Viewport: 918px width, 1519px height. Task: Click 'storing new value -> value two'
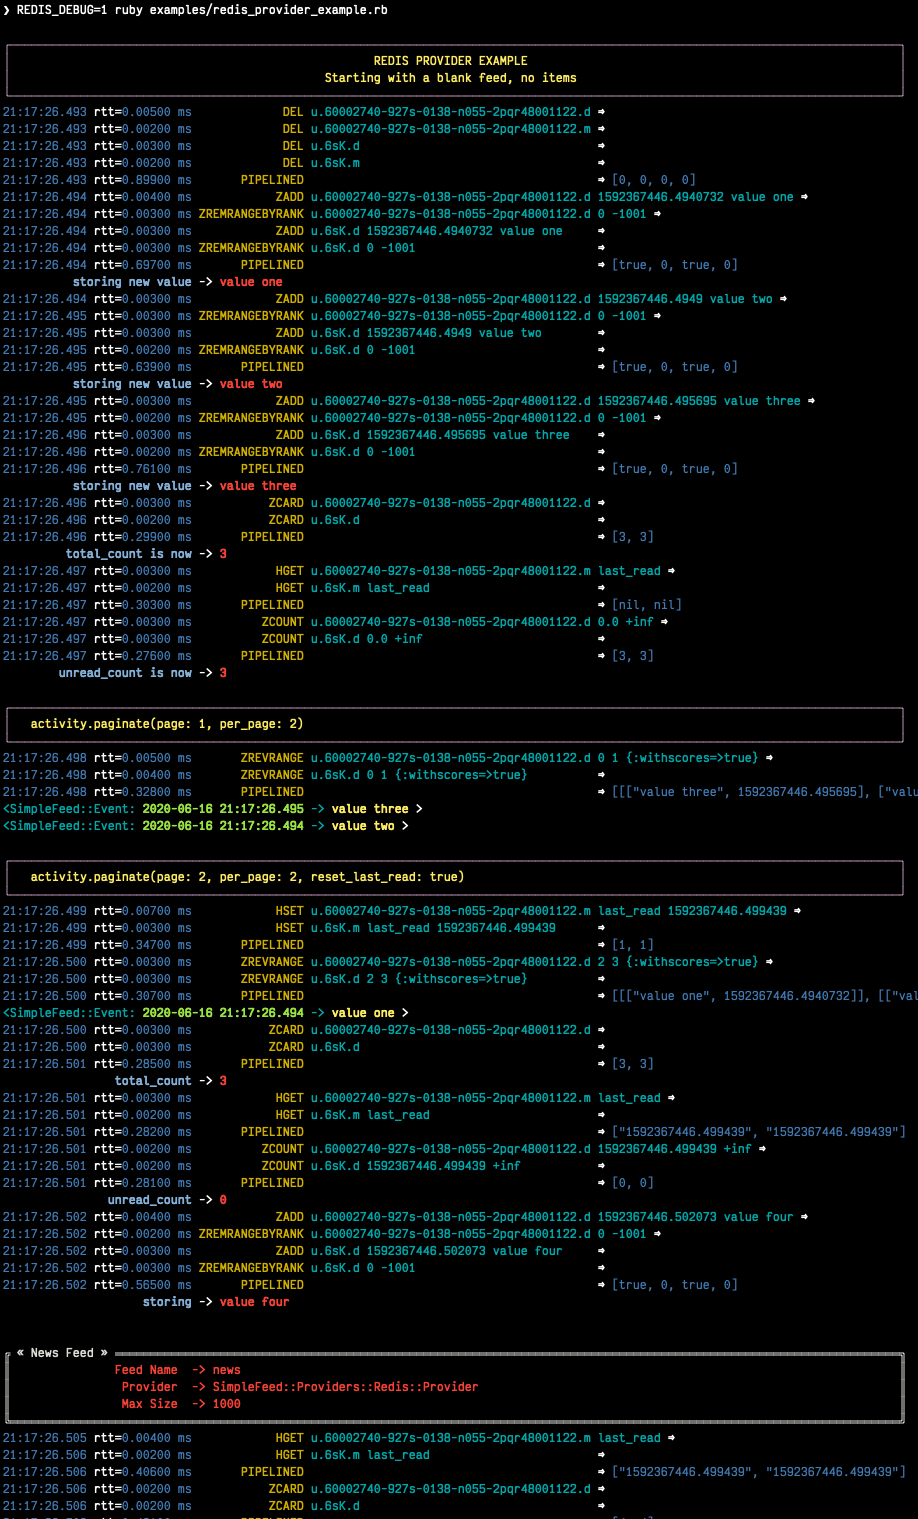click(x=178, y=384)
